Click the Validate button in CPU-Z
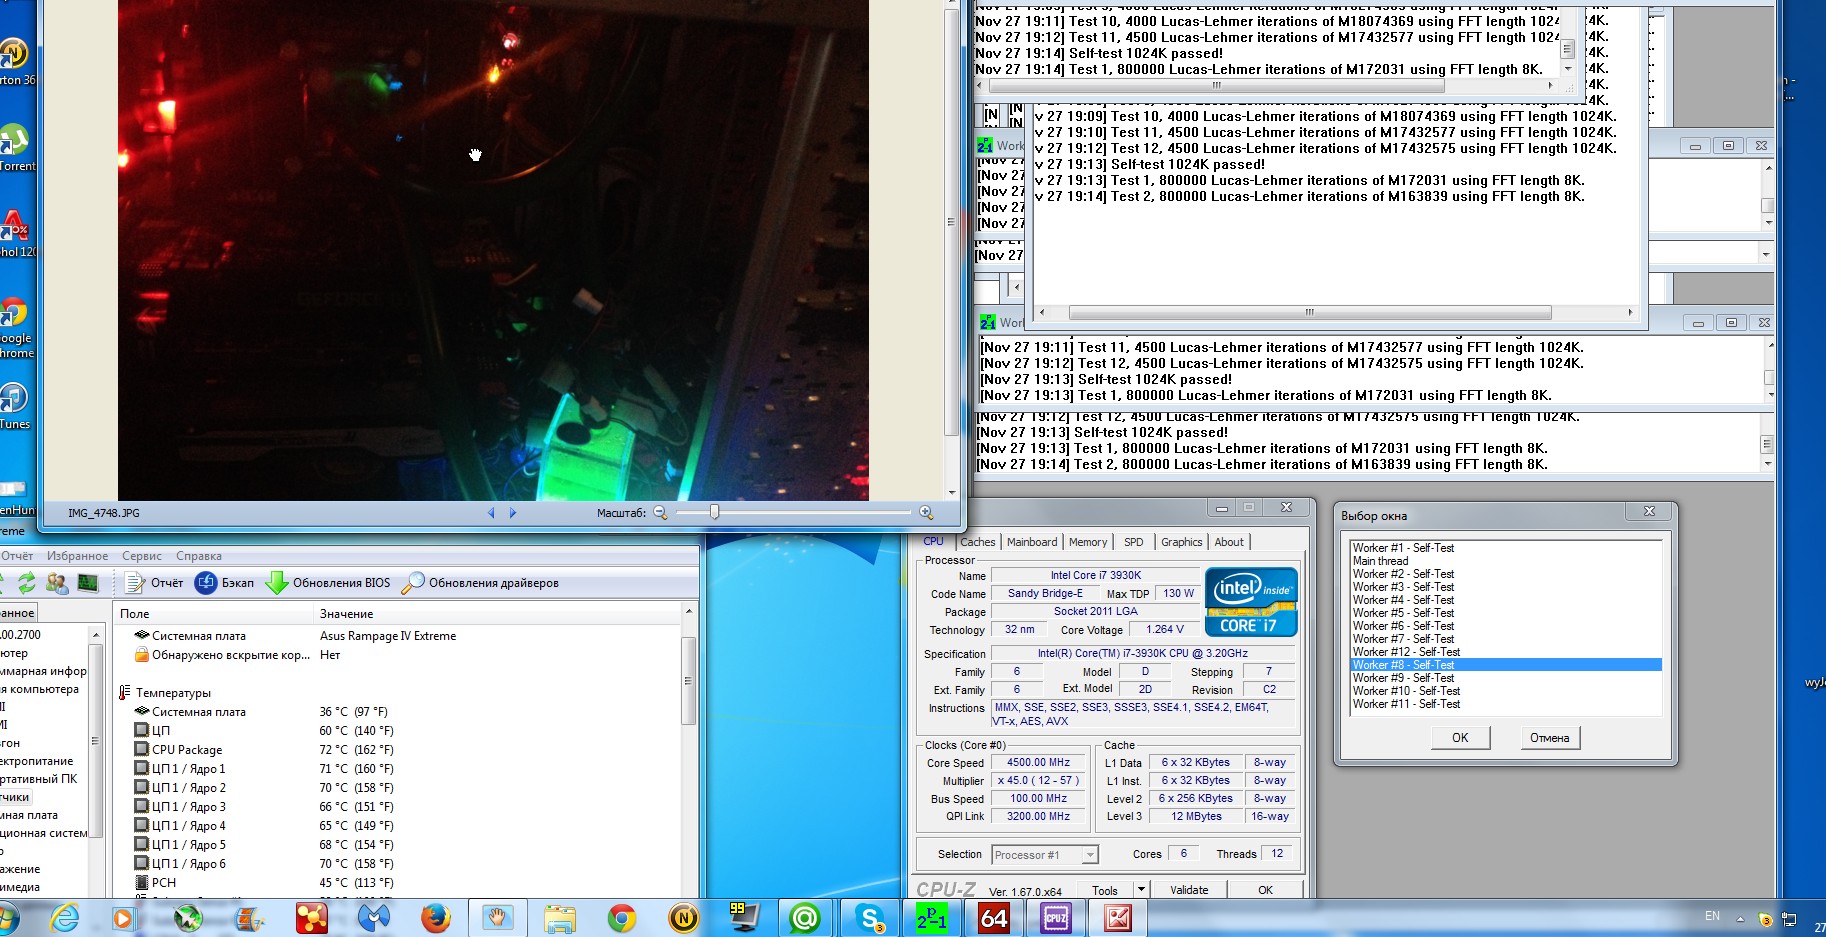 1189,890
